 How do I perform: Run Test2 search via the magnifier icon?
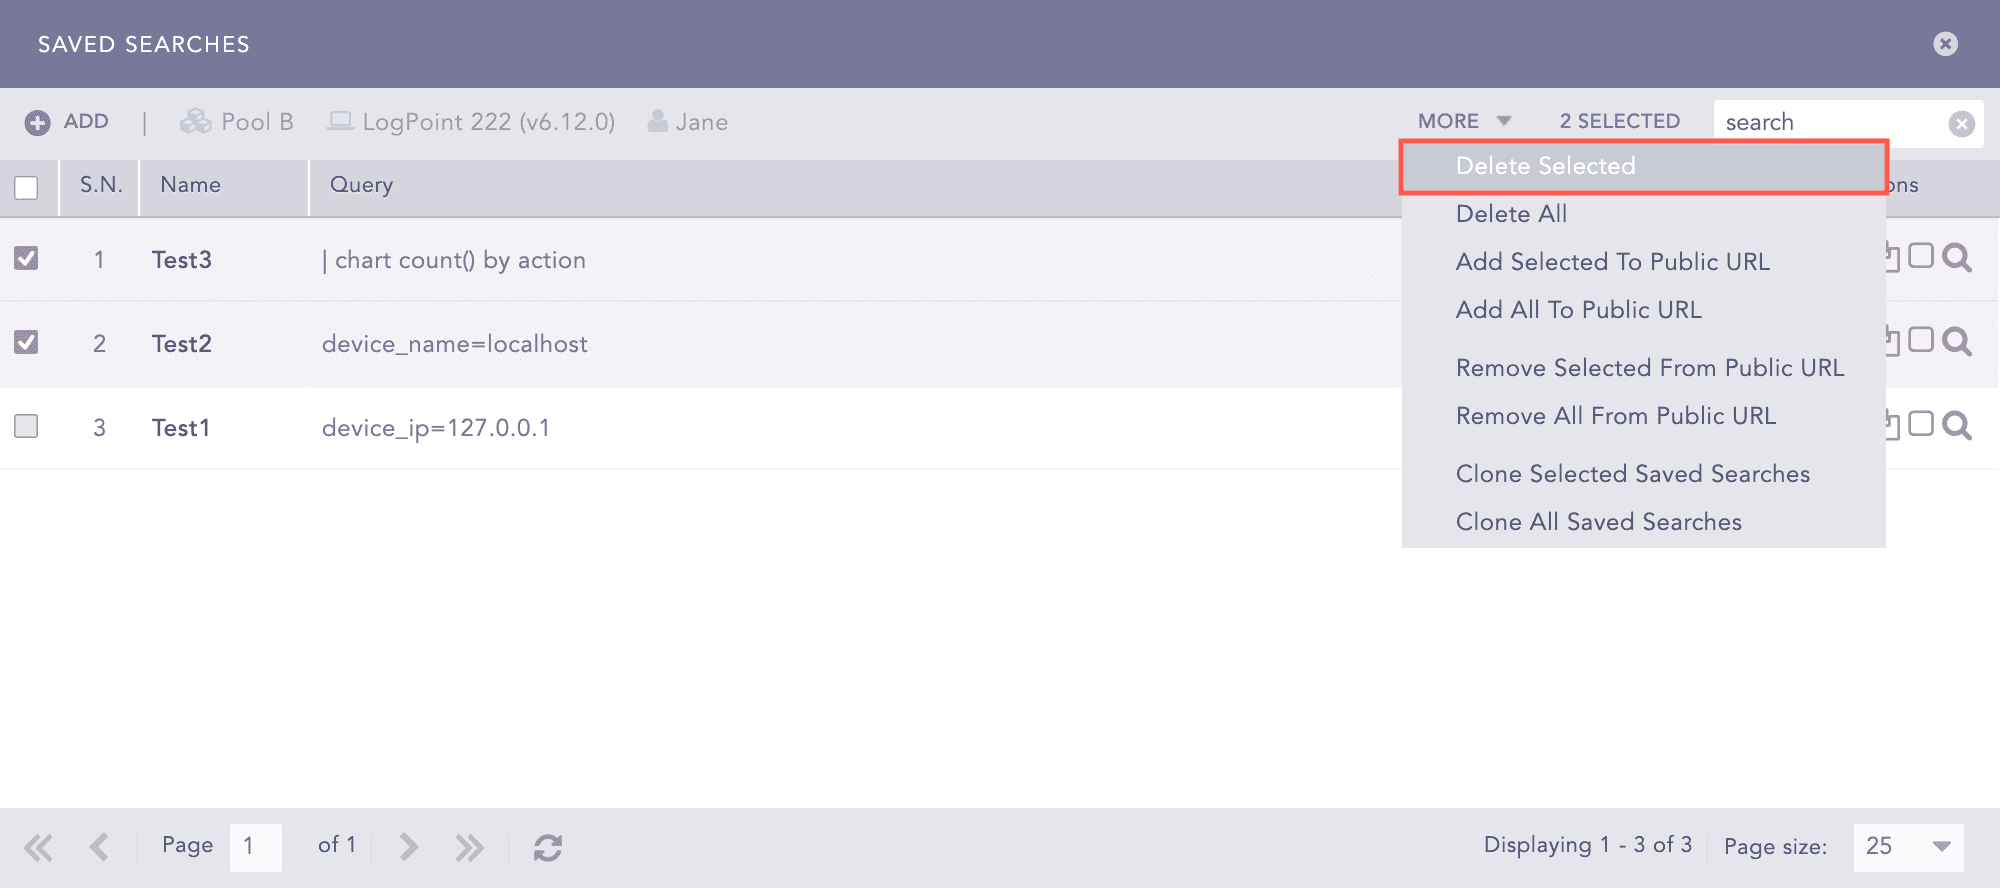click(x=1957, y=342)
